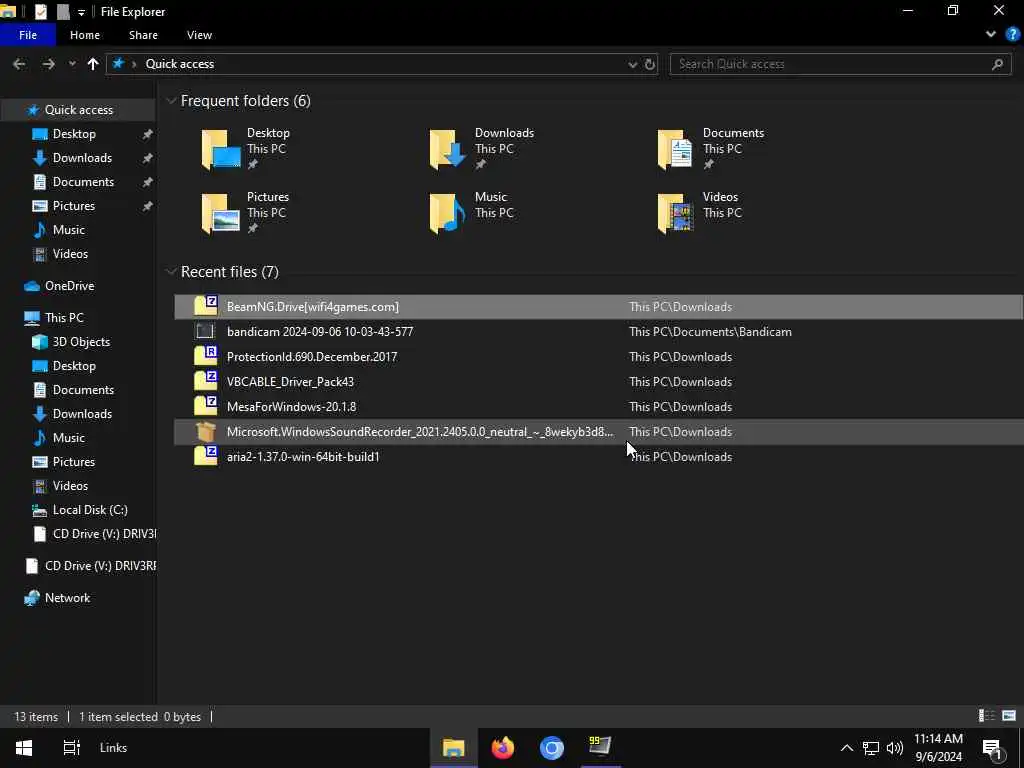1024x768 pixels.
Task: Select the BeamNG.Drive[wifi4games.com] archive icon
Action: point(206,306)
